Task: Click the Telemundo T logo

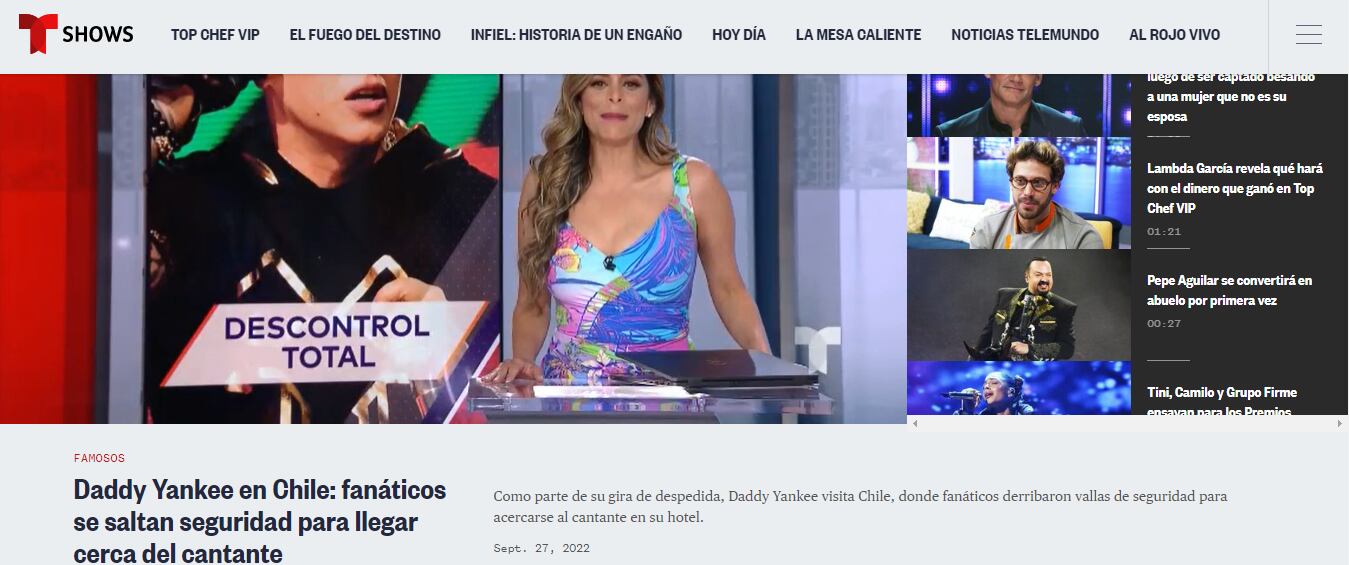Action: (x=38, y=34)
